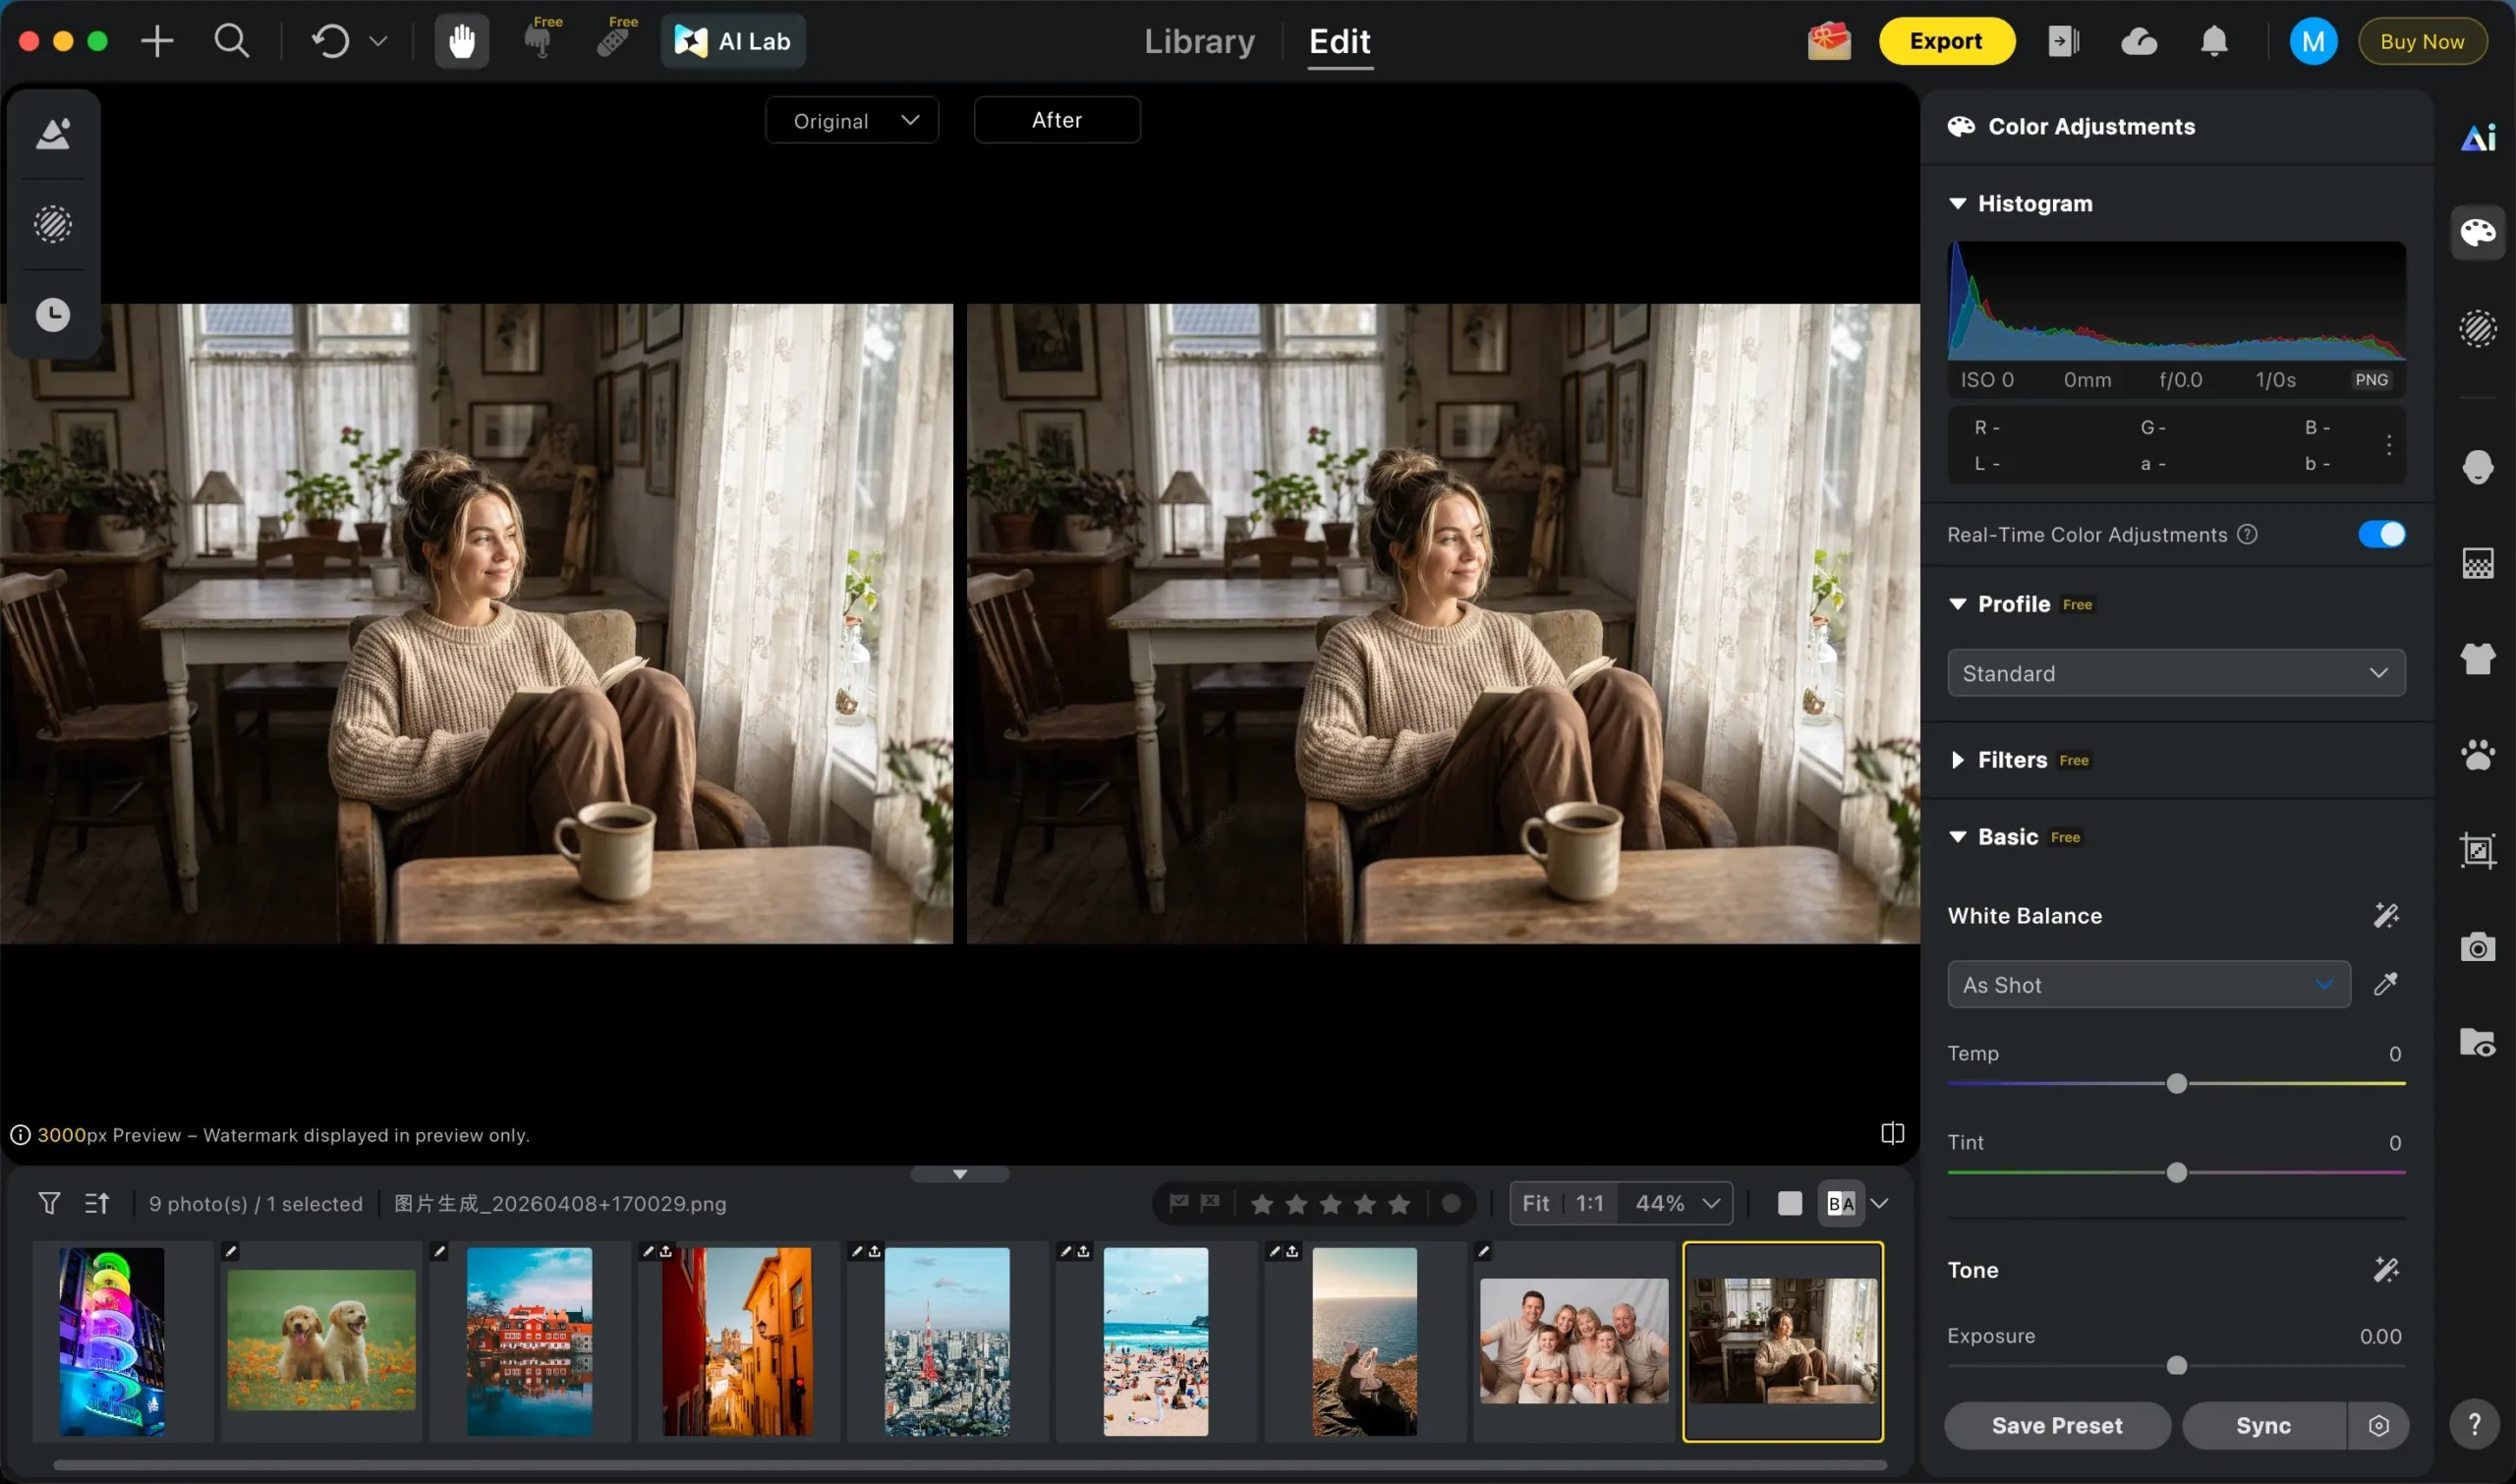Toggle the side-by-side compare split icon
Image resolution: width=2516 pixels, height=1484 pixels.
1892,1133
